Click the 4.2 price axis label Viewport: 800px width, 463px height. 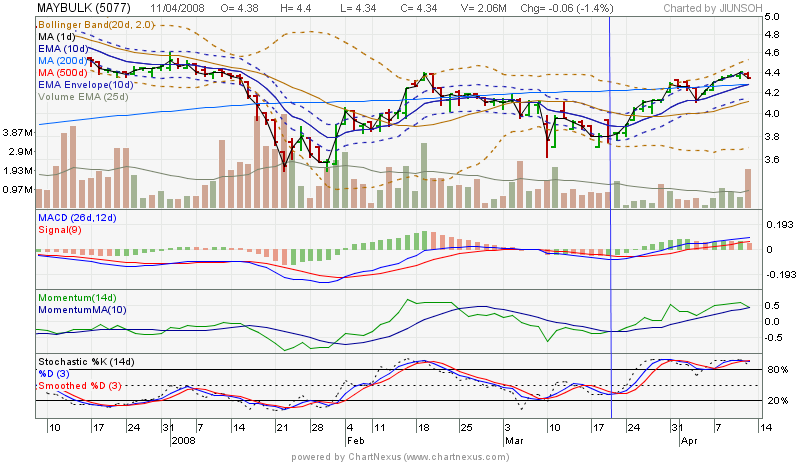point(772,93)
